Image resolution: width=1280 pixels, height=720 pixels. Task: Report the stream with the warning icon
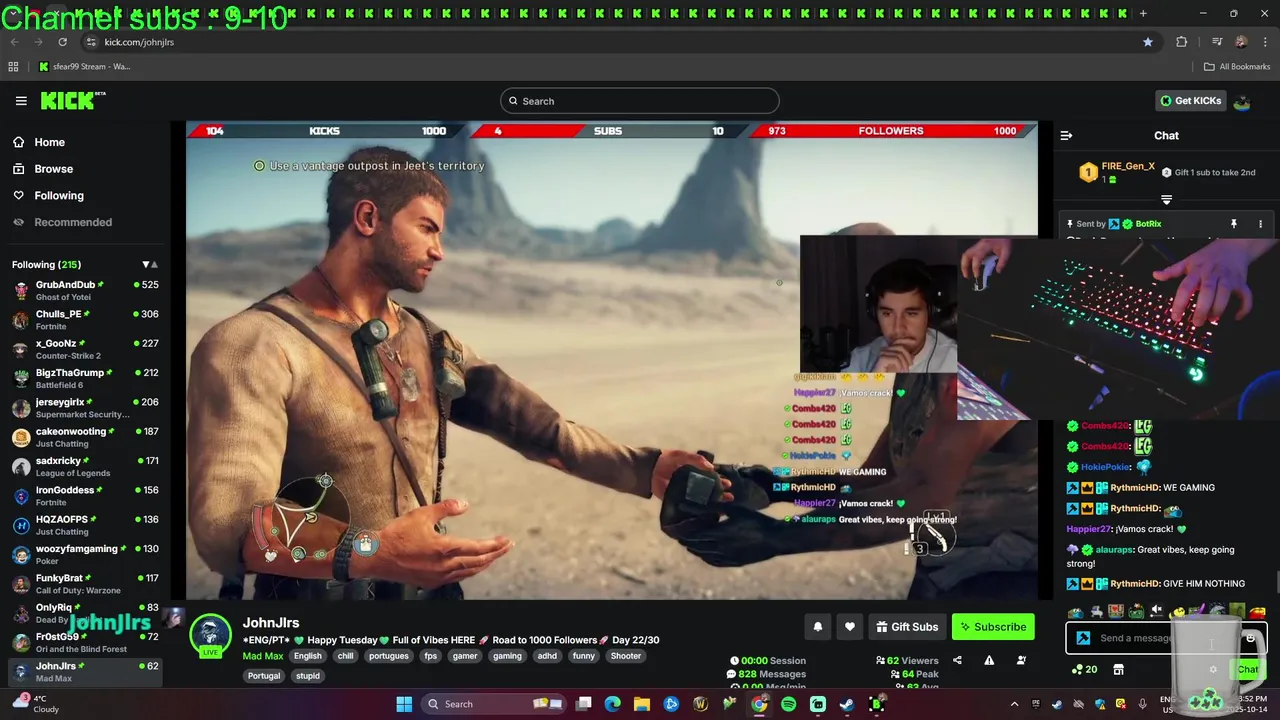(989, 660)
